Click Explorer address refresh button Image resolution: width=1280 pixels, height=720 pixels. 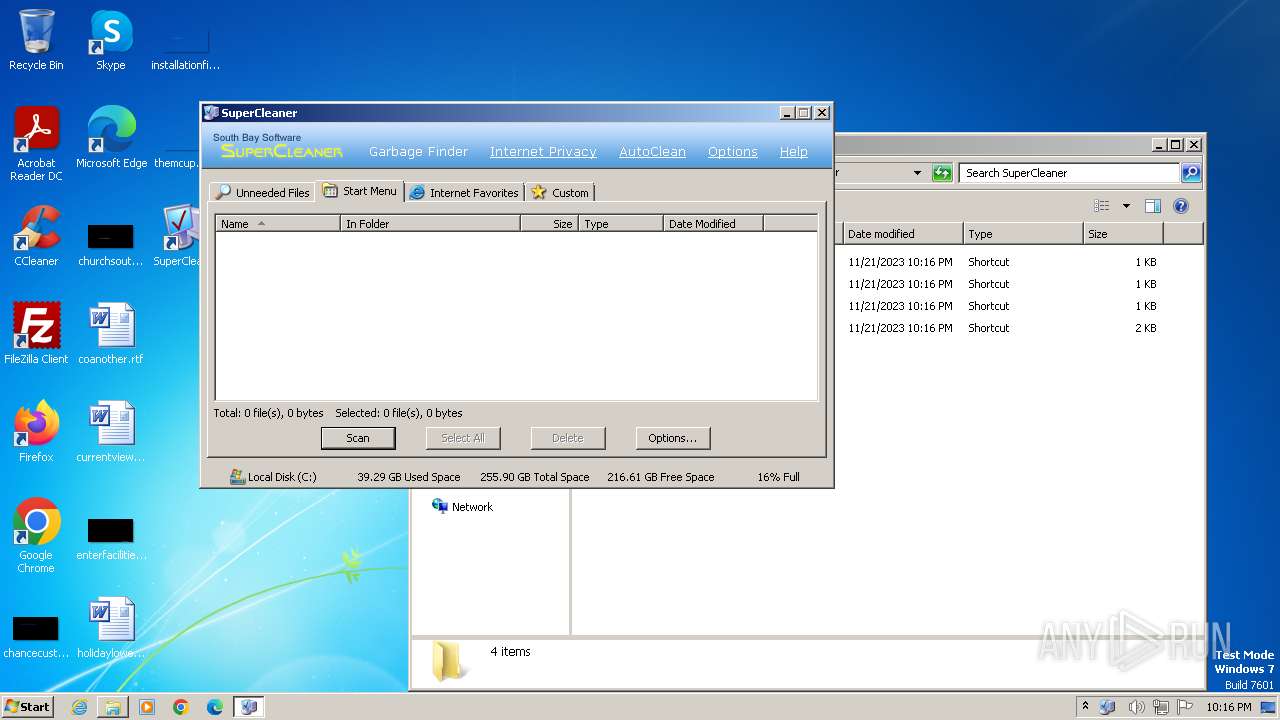pos(942,173)
